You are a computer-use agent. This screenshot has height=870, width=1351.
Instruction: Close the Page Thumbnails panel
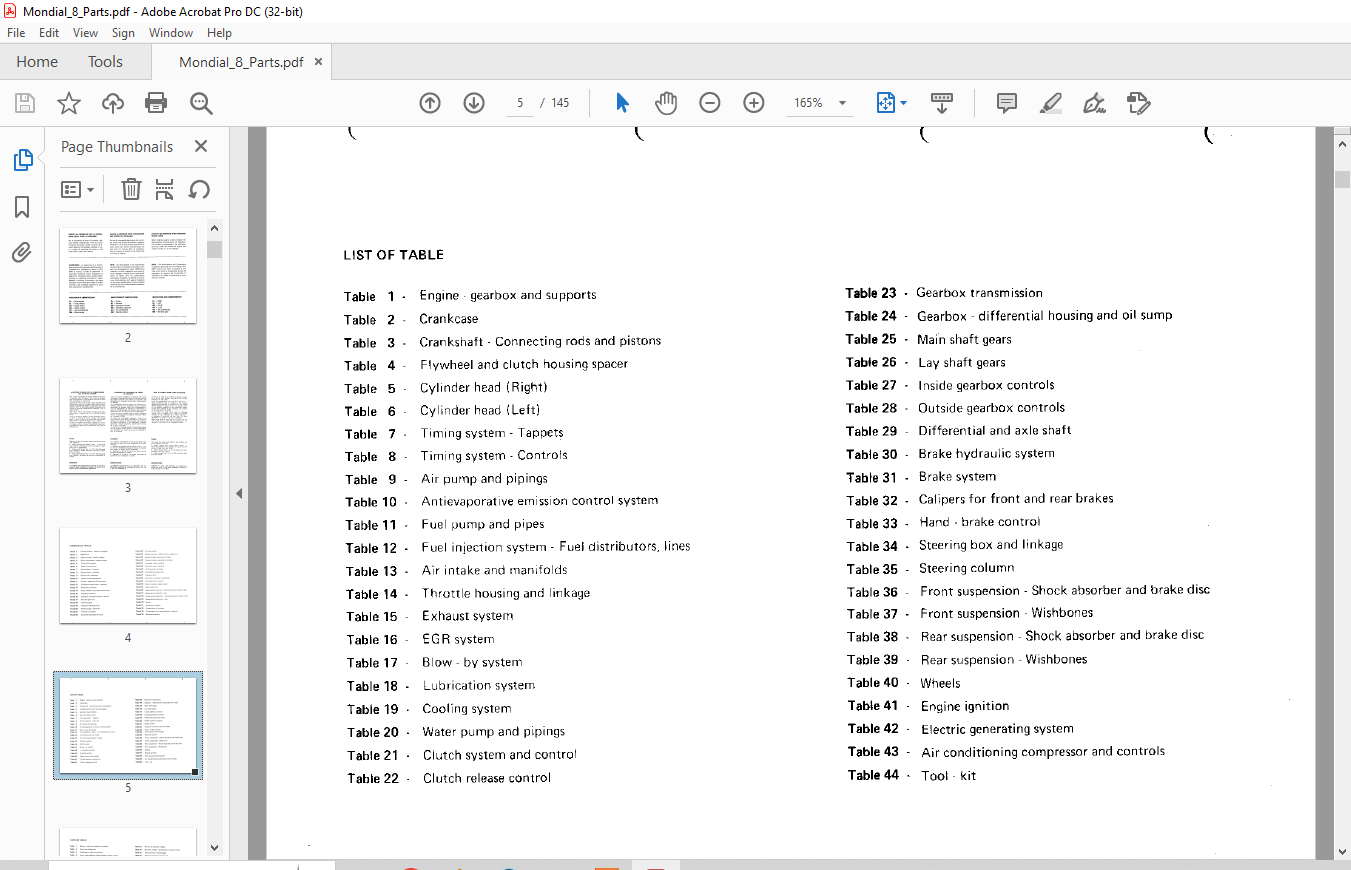pos(201,146)
